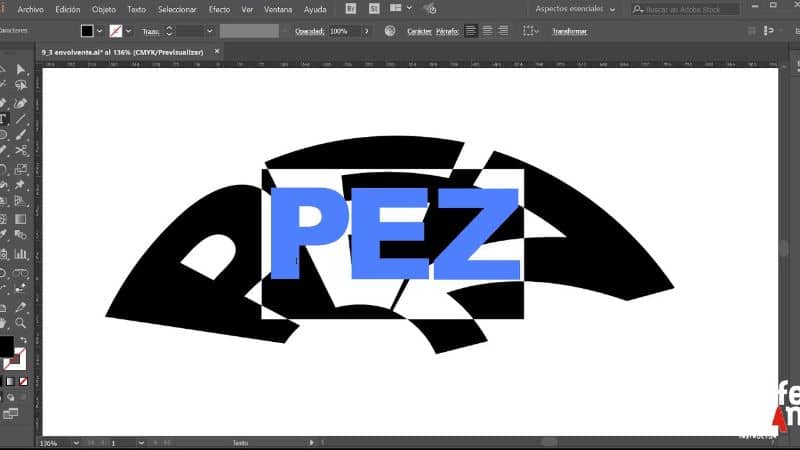The width and height of the screenshot is (800, 450).
Task: Click the arrange documents icon
Action: point(395,8)
